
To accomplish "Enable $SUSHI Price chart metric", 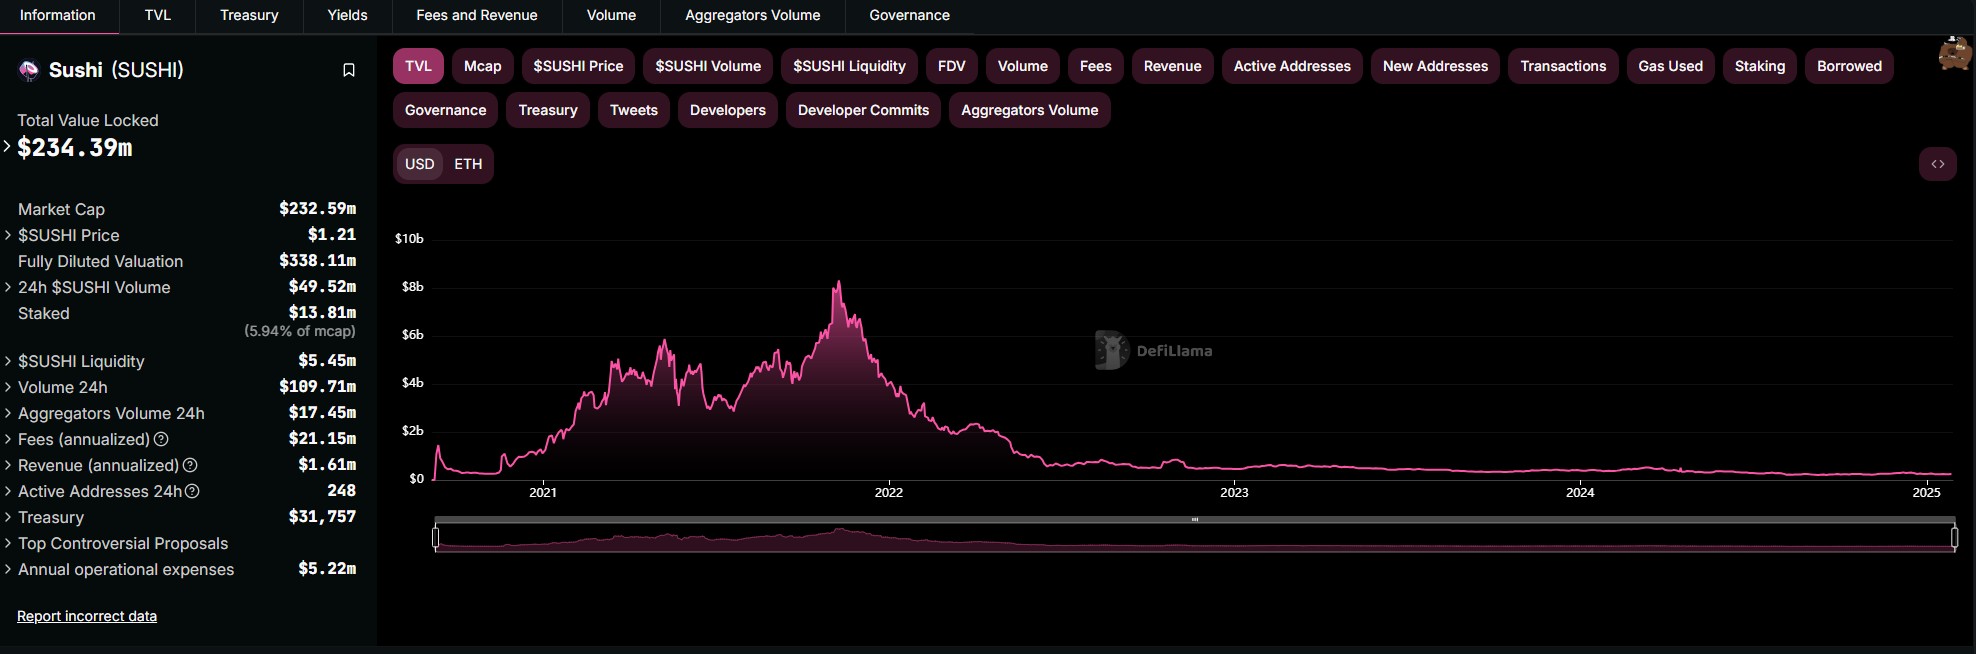I will (x=578, y=66).
